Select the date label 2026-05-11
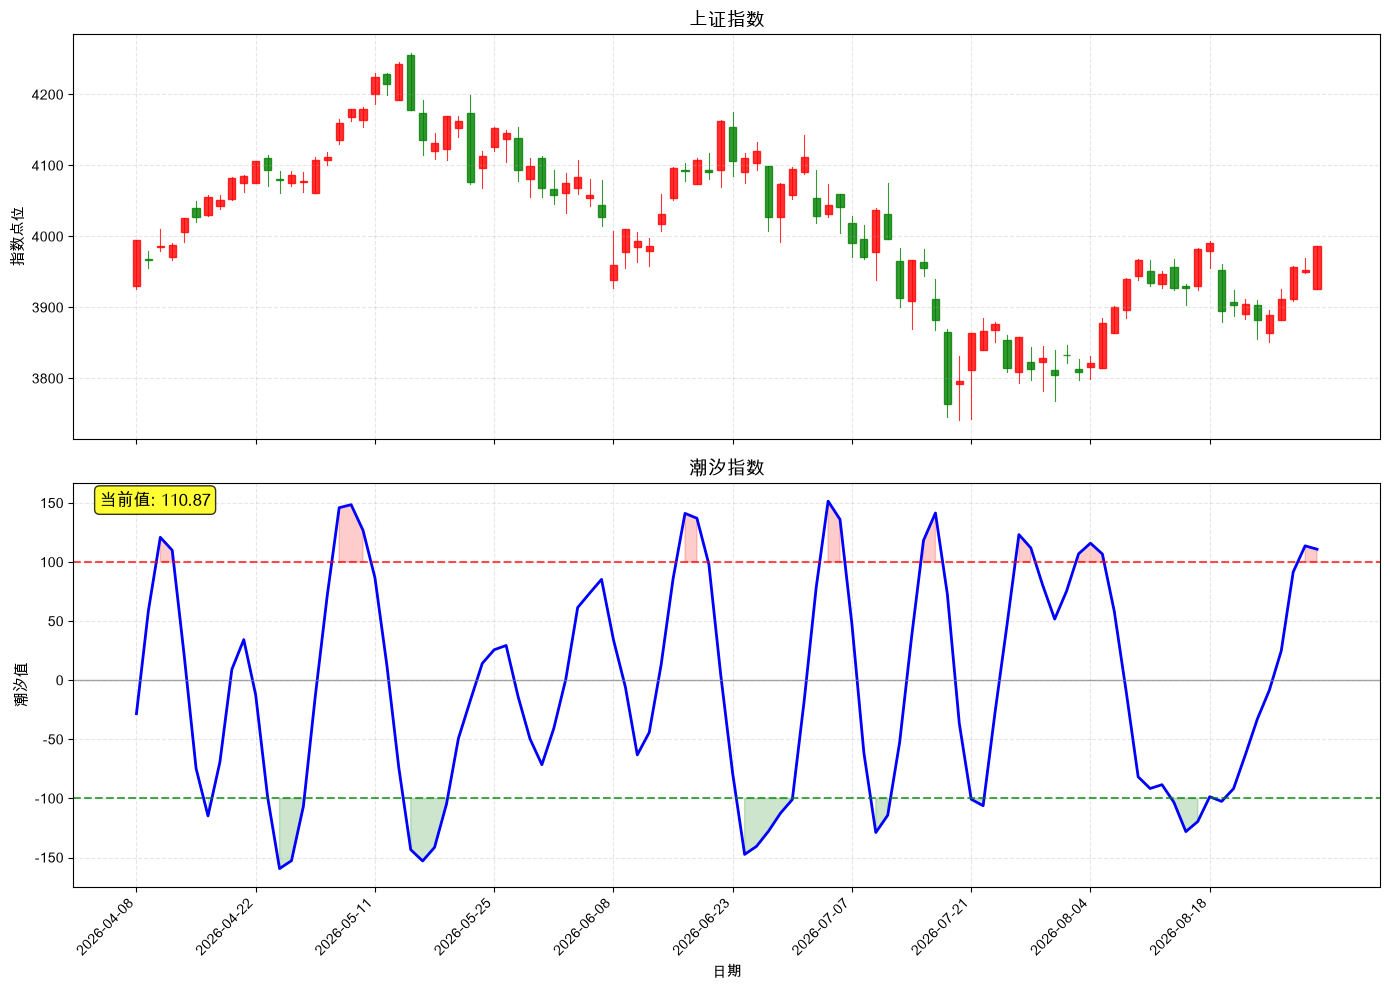 point(348,926)
